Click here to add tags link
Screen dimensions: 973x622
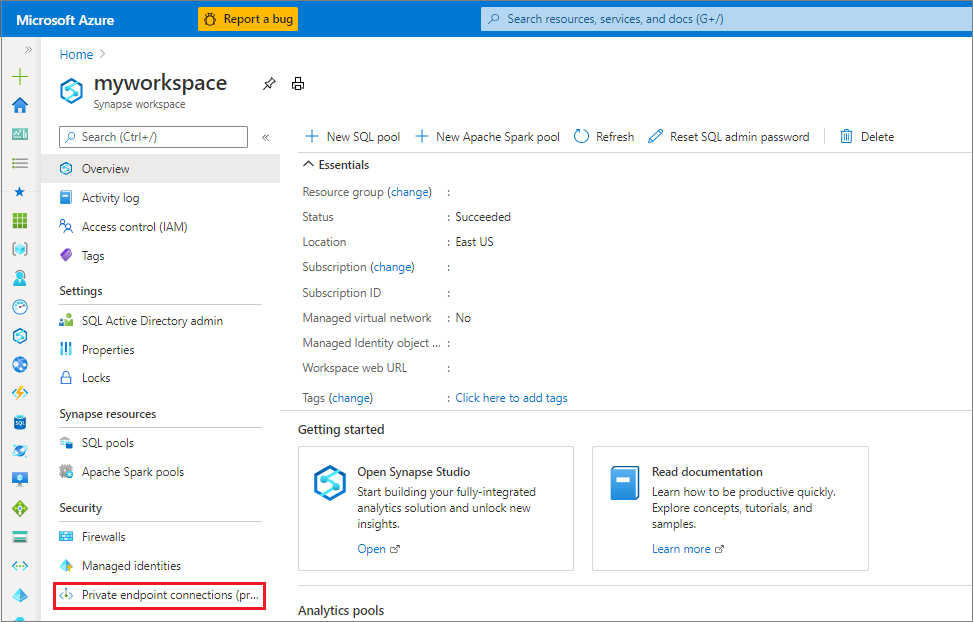(511, 398)
